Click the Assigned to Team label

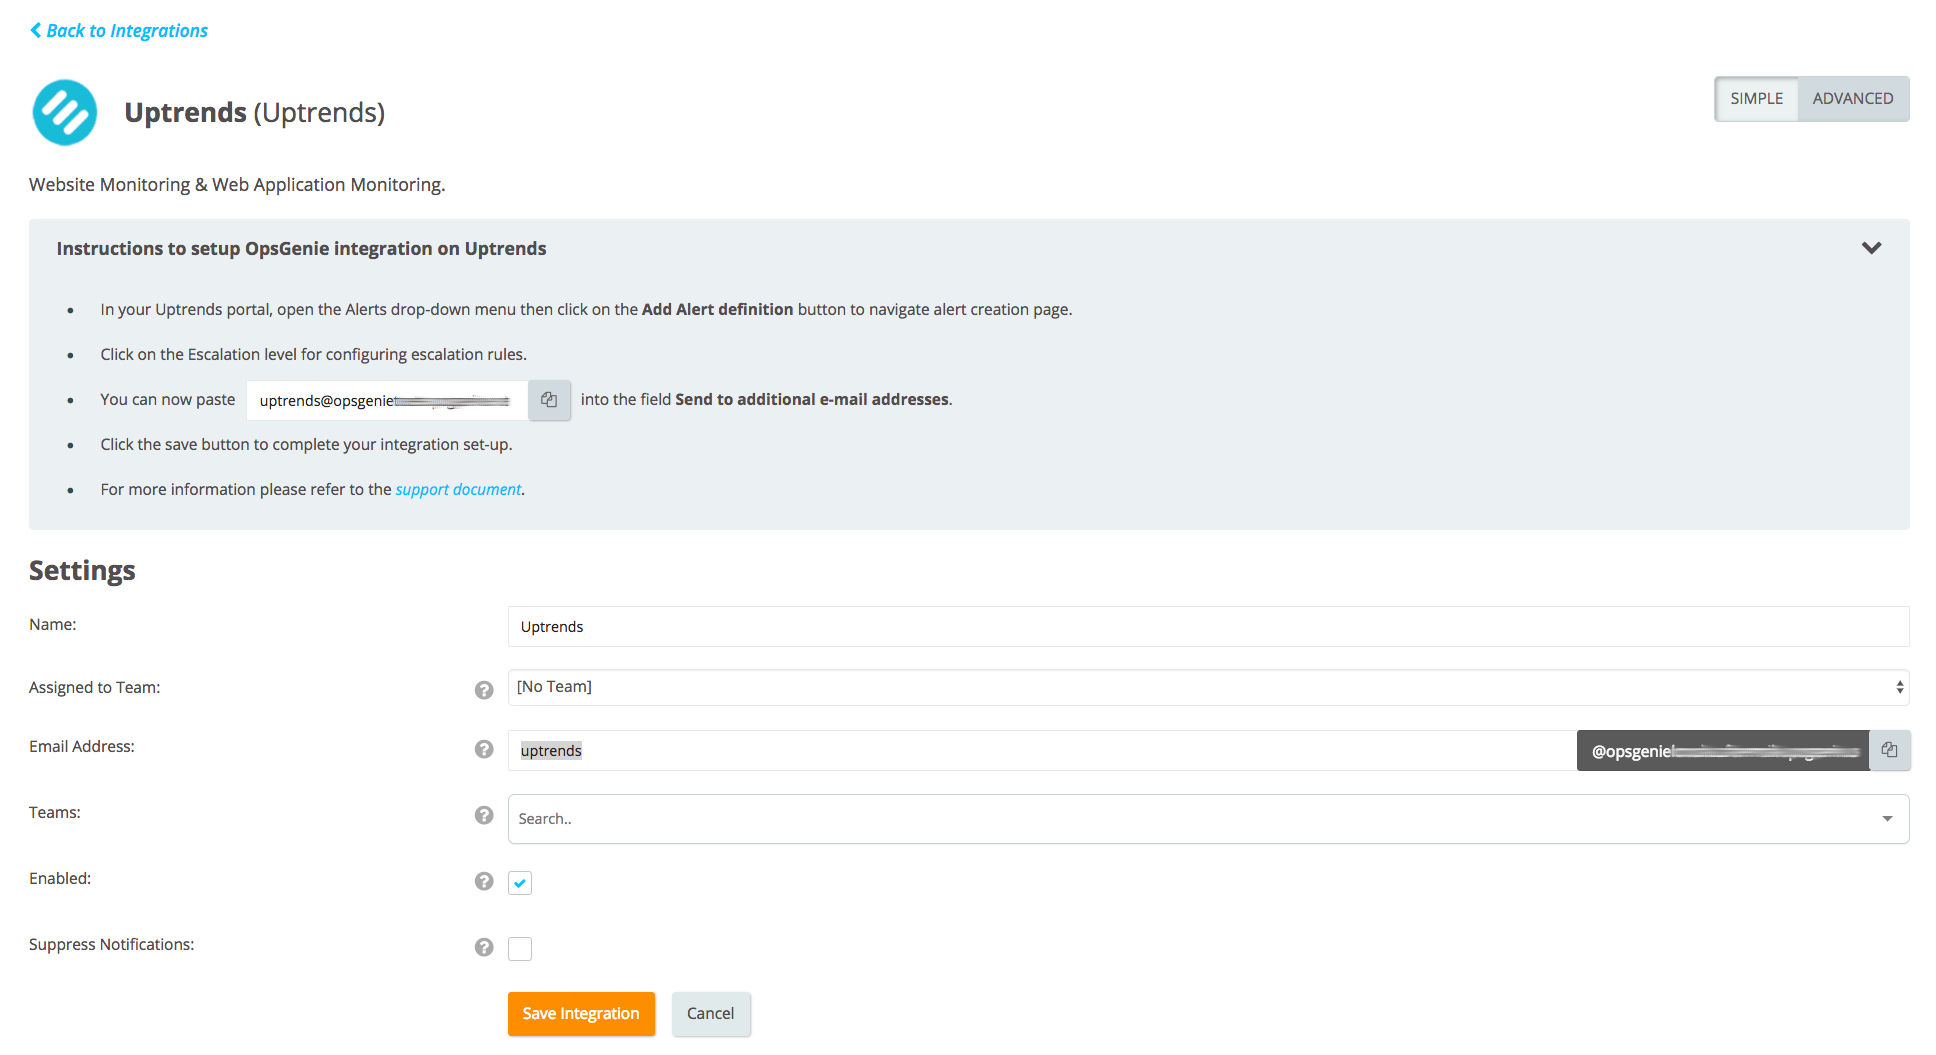pyautogui.click(x=94, y=688)
